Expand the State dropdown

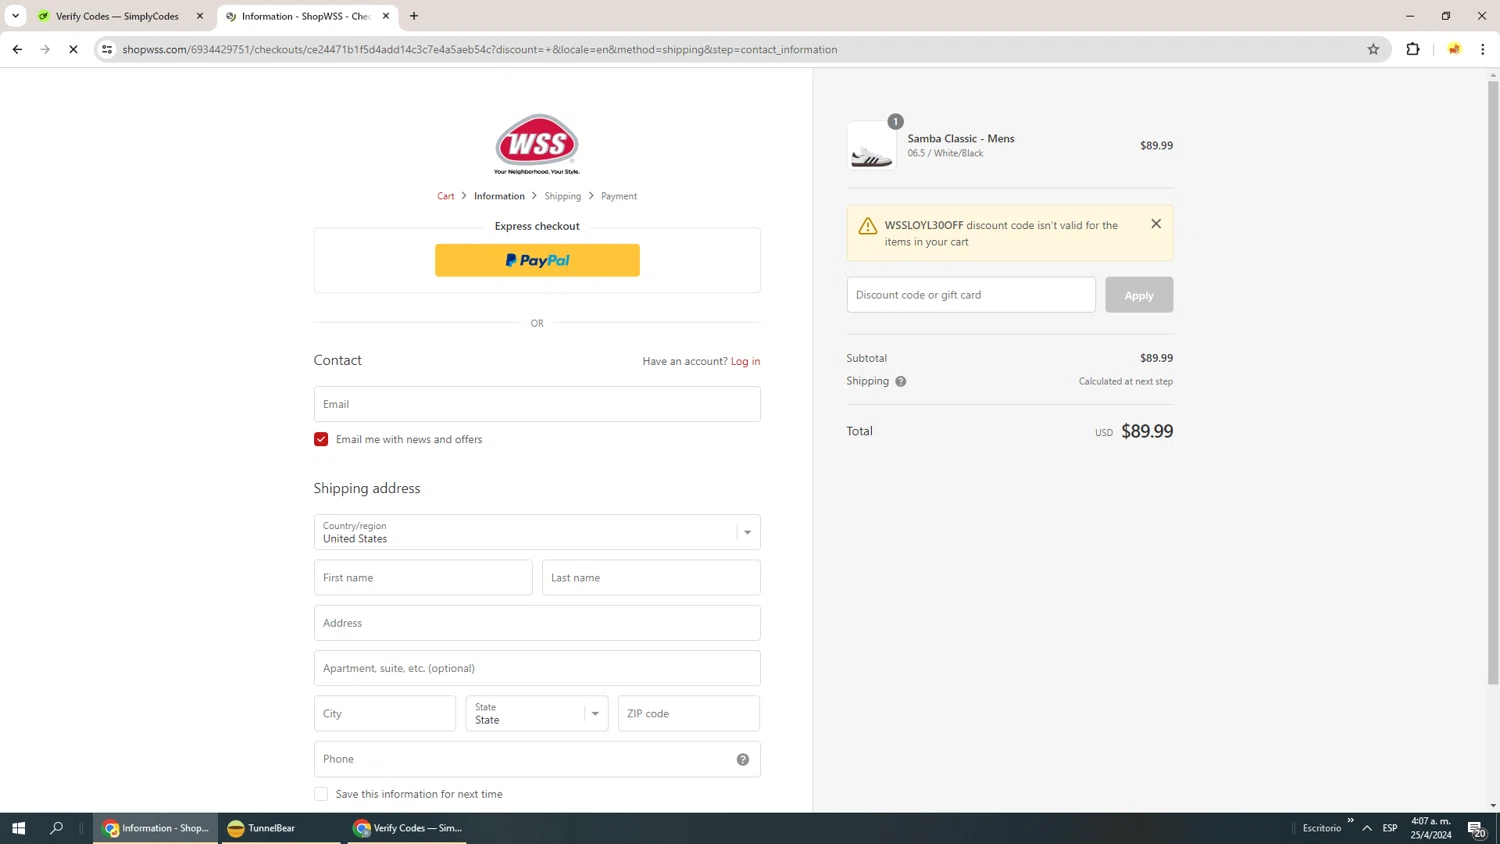(x=537, y=714)
